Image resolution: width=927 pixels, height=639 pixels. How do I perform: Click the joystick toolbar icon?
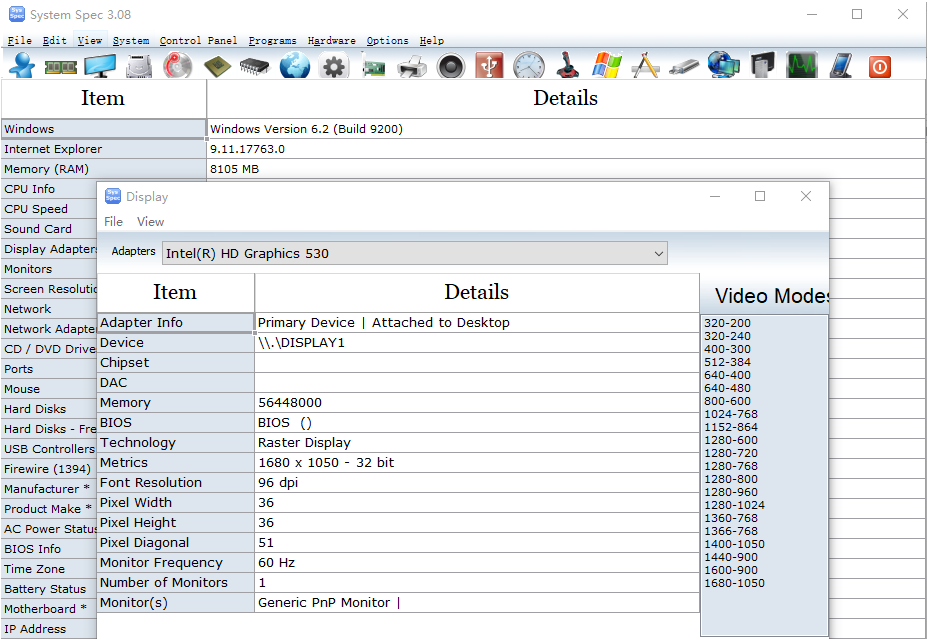567,66
